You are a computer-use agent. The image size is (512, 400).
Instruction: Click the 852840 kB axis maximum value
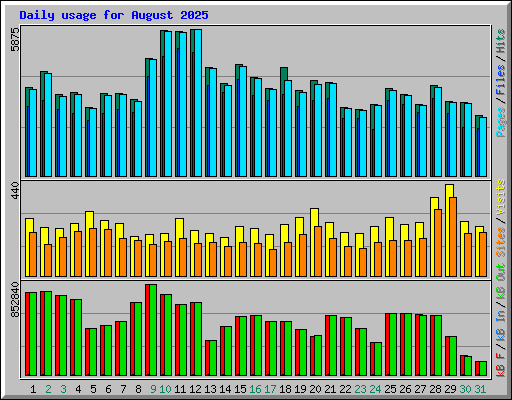point(15,300)
